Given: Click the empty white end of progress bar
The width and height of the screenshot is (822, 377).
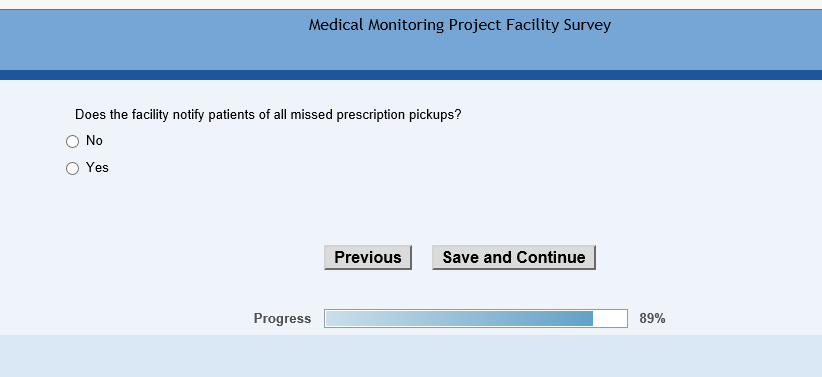Looking at the screenshot, I should (610, 318).
